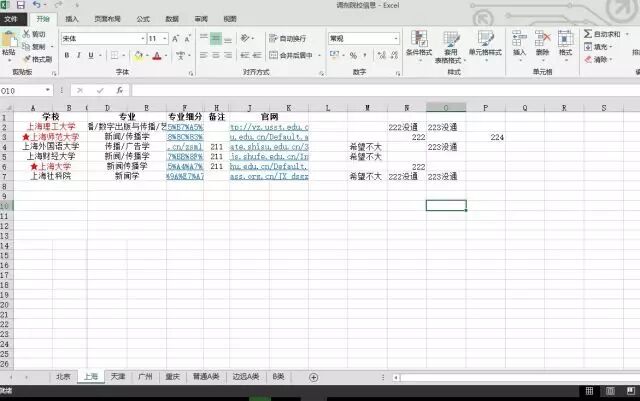Apply percent style number format
The image size is (640, 401).
[353, 55]
